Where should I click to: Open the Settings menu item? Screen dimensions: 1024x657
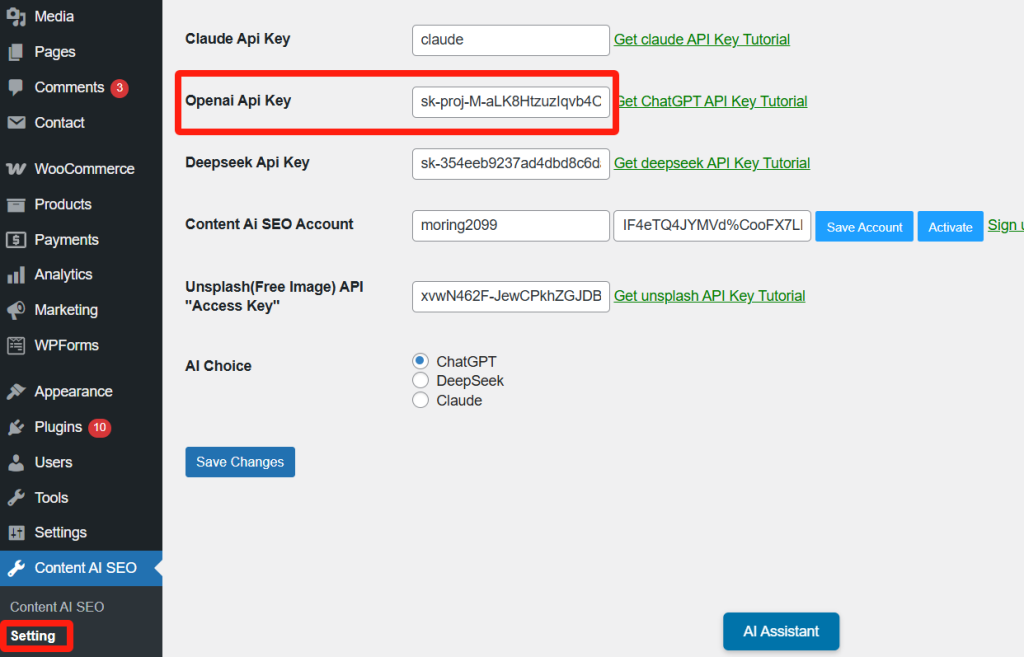(61, 533)
